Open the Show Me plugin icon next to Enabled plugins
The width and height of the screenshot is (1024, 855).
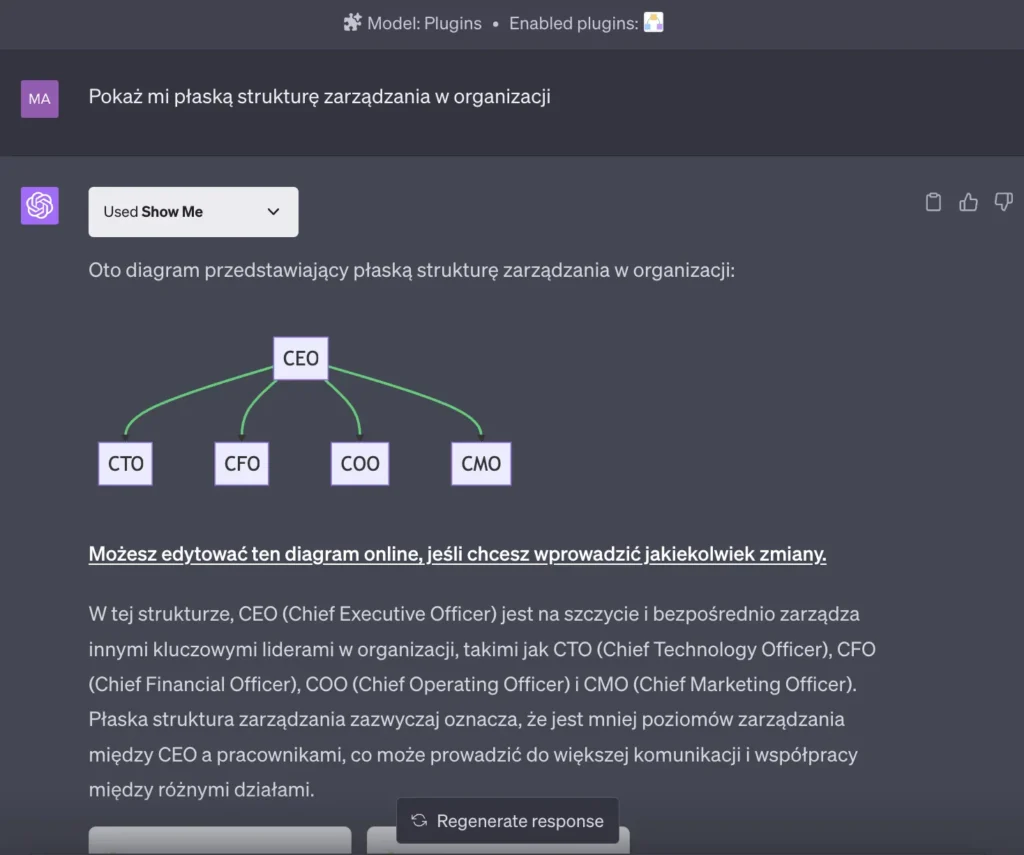pyautogui.click(x=655, y=22)
